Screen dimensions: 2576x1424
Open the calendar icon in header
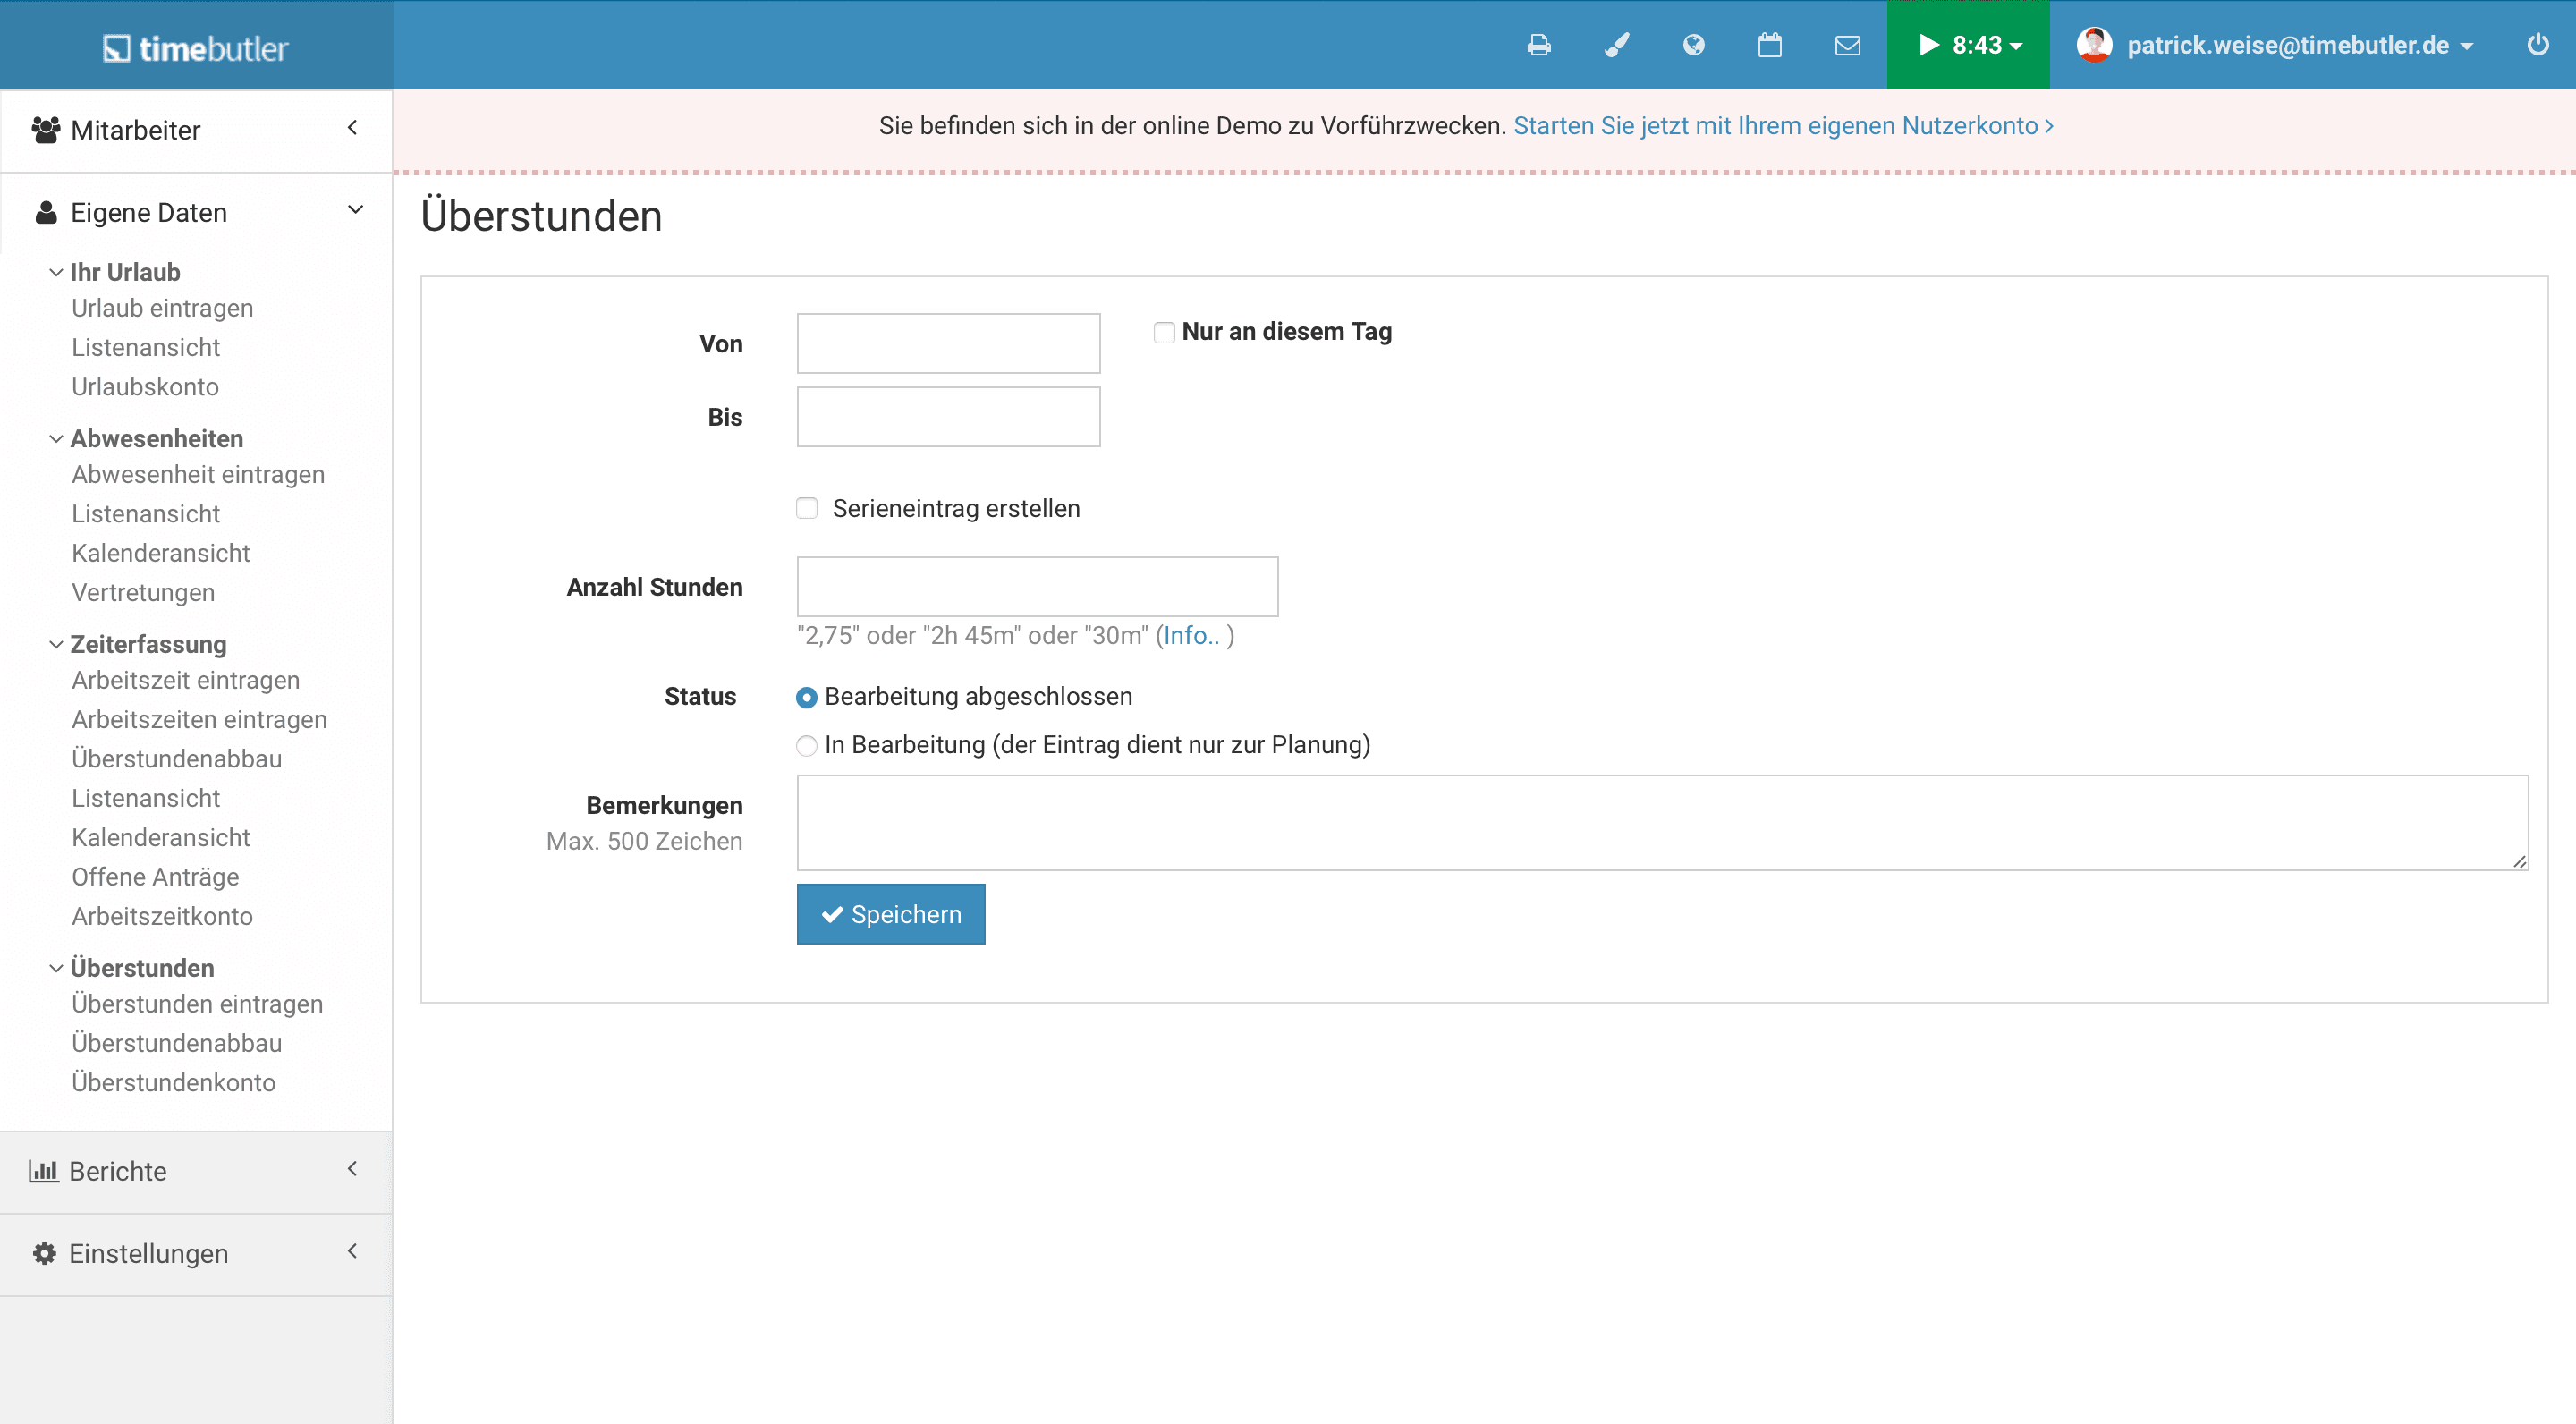click(1769, 45)
